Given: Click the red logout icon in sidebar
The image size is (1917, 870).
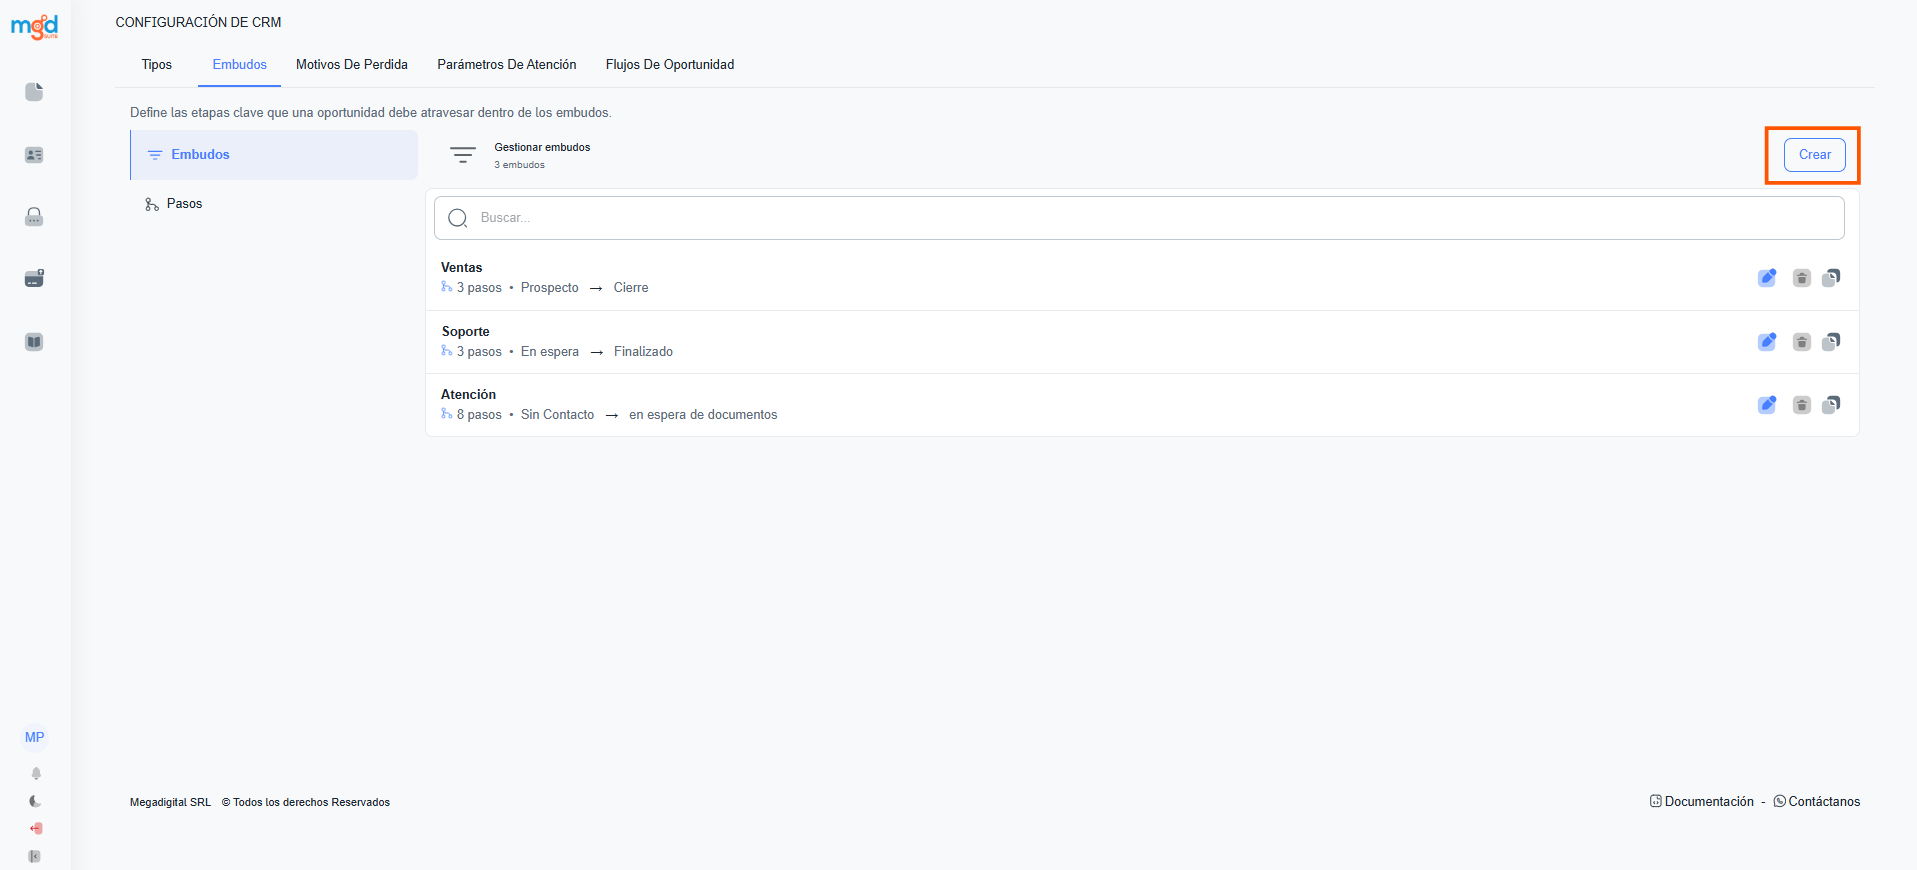Looking at the screenshot, I should (36, 828).
